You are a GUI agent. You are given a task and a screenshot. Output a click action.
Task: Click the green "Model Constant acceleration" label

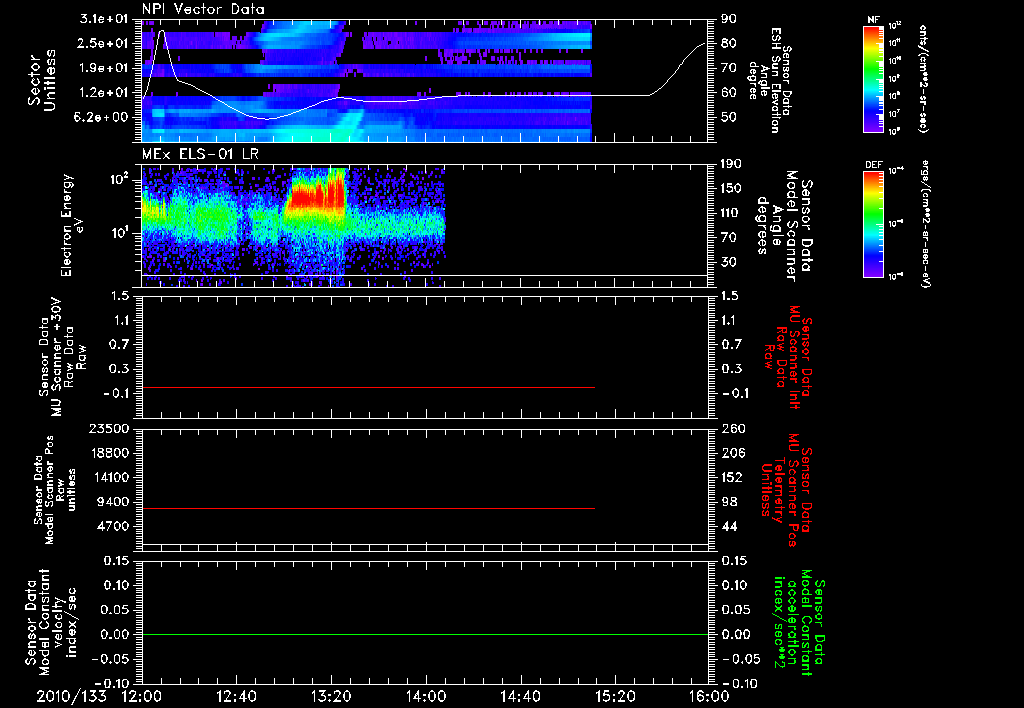(799, 623)
